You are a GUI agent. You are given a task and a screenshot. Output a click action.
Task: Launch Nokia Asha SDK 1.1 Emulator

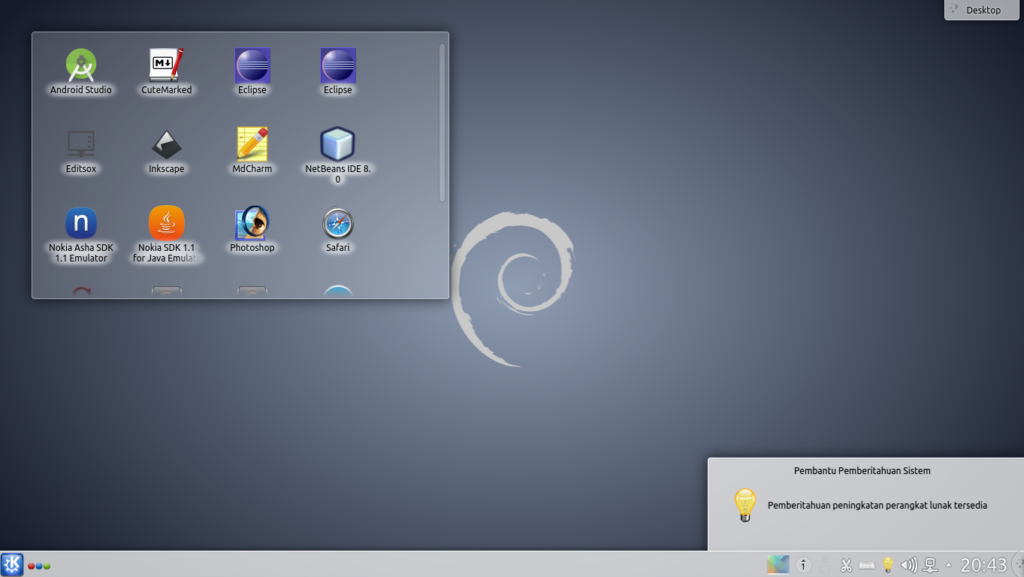[81, 223]
